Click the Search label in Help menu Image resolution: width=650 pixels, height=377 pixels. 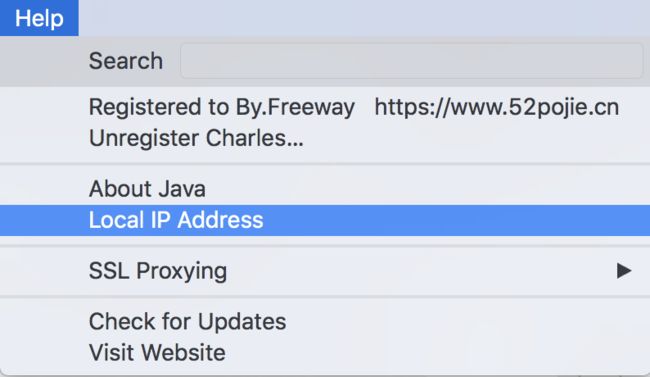(x=126, y=61)
